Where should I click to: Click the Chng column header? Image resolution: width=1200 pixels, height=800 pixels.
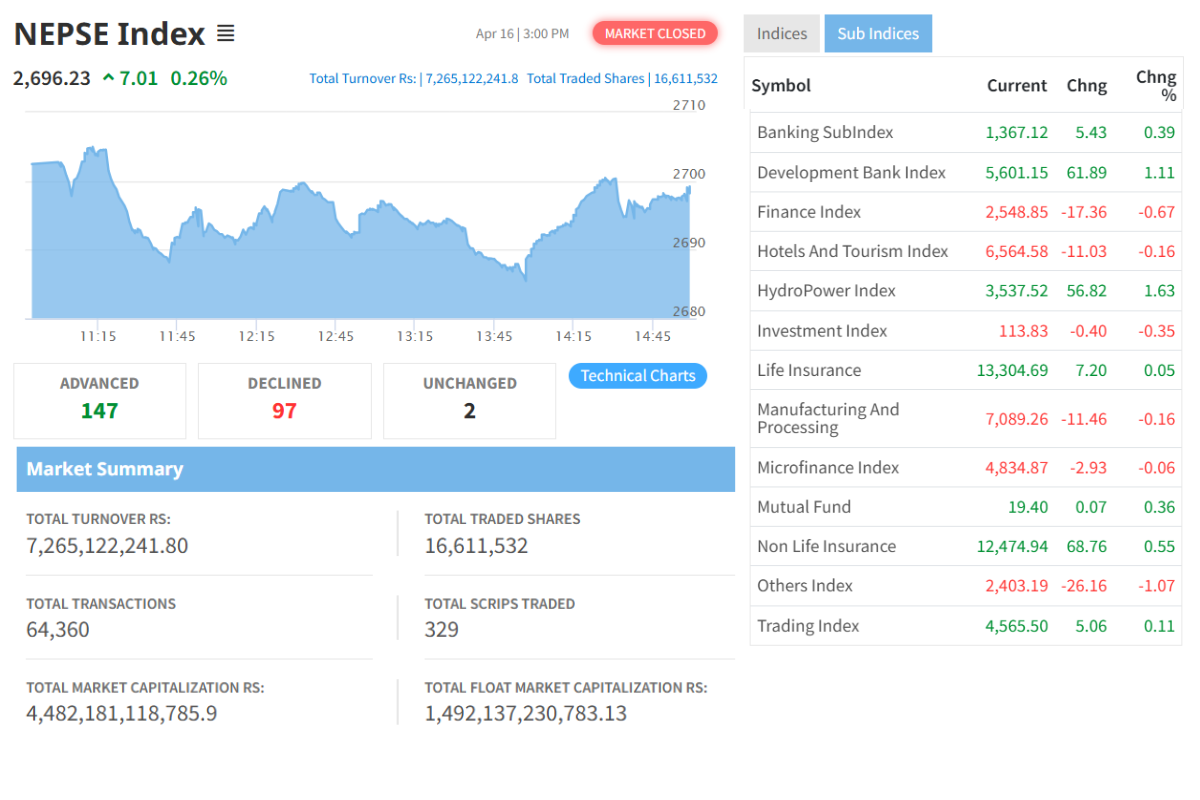pos(1087,86)
